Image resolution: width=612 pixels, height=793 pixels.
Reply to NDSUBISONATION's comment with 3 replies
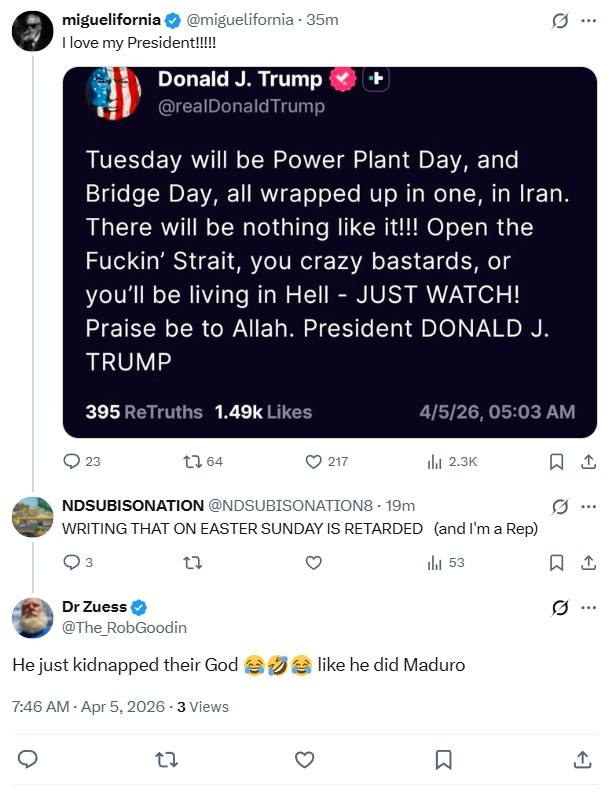tap(77, 562)
